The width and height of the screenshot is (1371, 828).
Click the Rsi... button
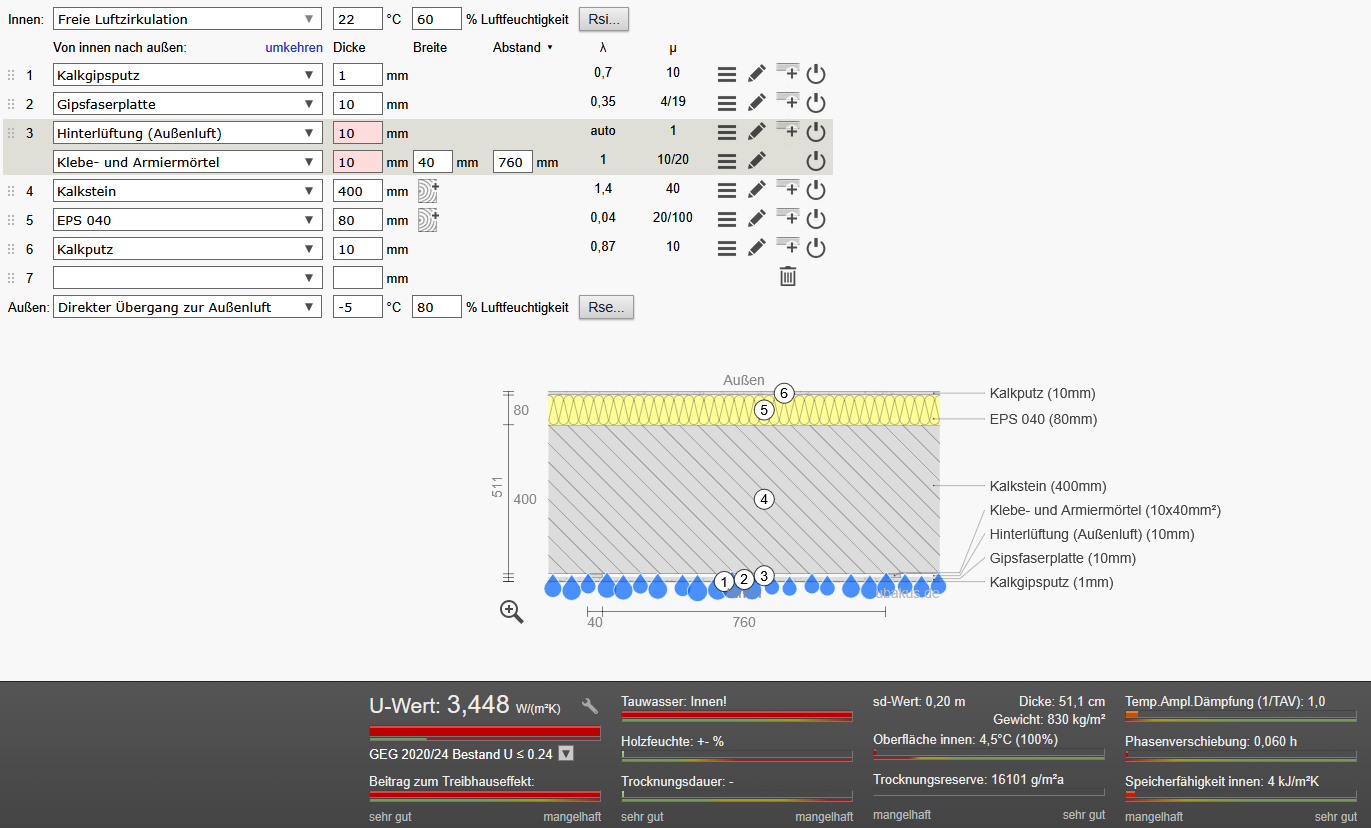click(604, 19)
